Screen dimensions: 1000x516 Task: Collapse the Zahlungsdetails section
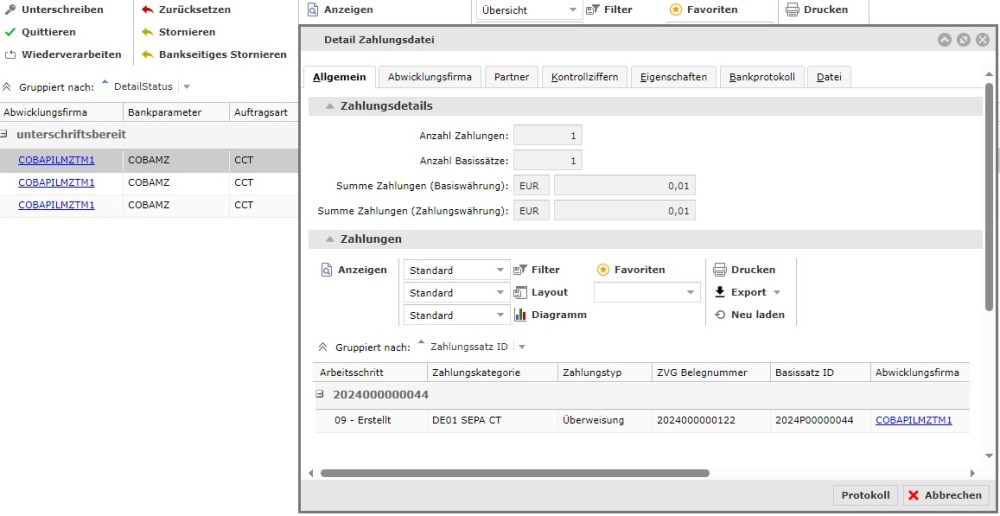click(x=330, y=107)
